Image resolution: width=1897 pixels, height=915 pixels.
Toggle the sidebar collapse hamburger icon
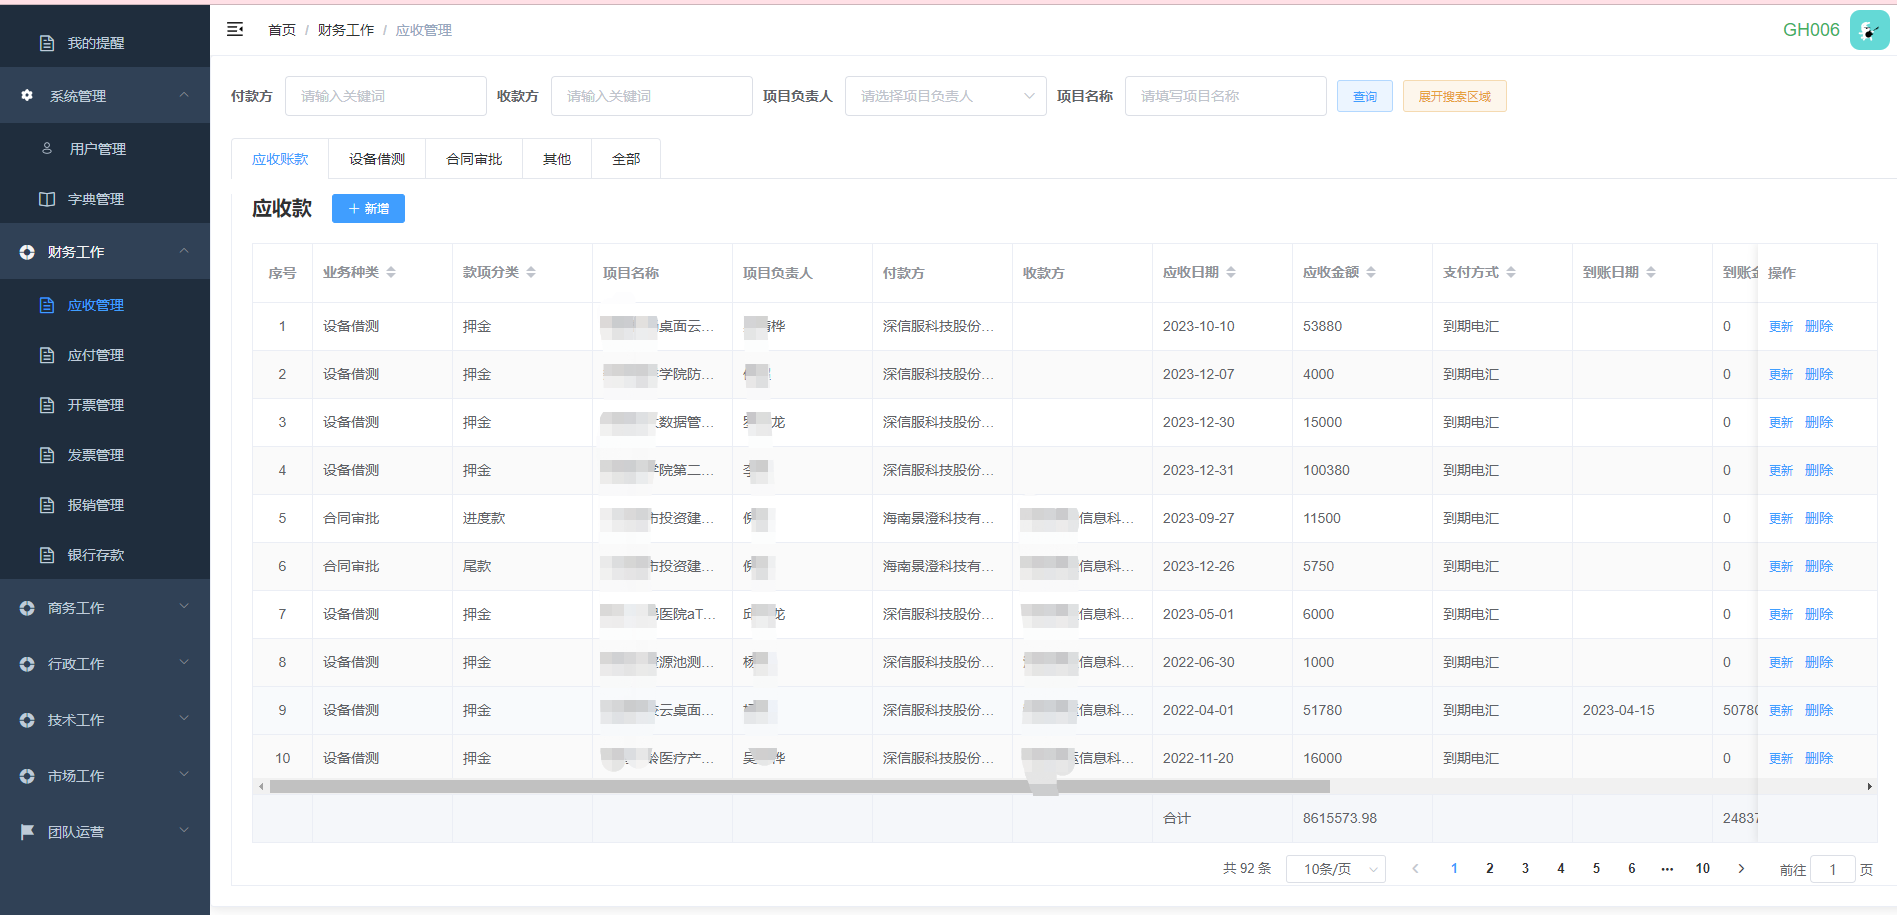click(235, 30)
